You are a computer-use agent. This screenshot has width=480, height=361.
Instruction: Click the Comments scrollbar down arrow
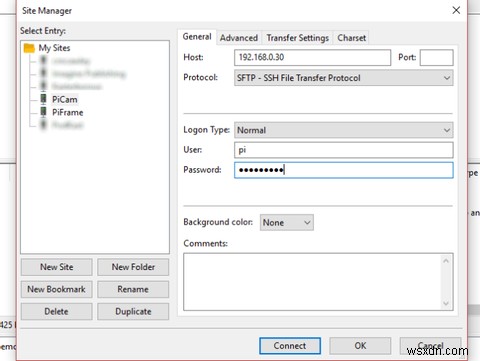(x=446, y=303)
